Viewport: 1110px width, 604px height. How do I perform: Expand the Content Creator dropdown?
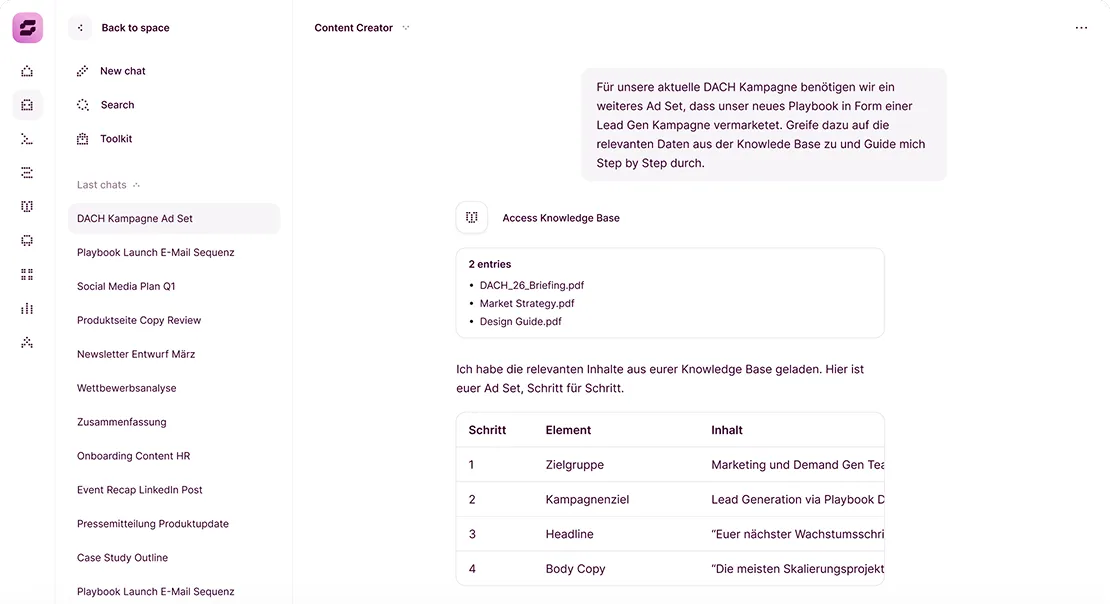click(406, 28)
